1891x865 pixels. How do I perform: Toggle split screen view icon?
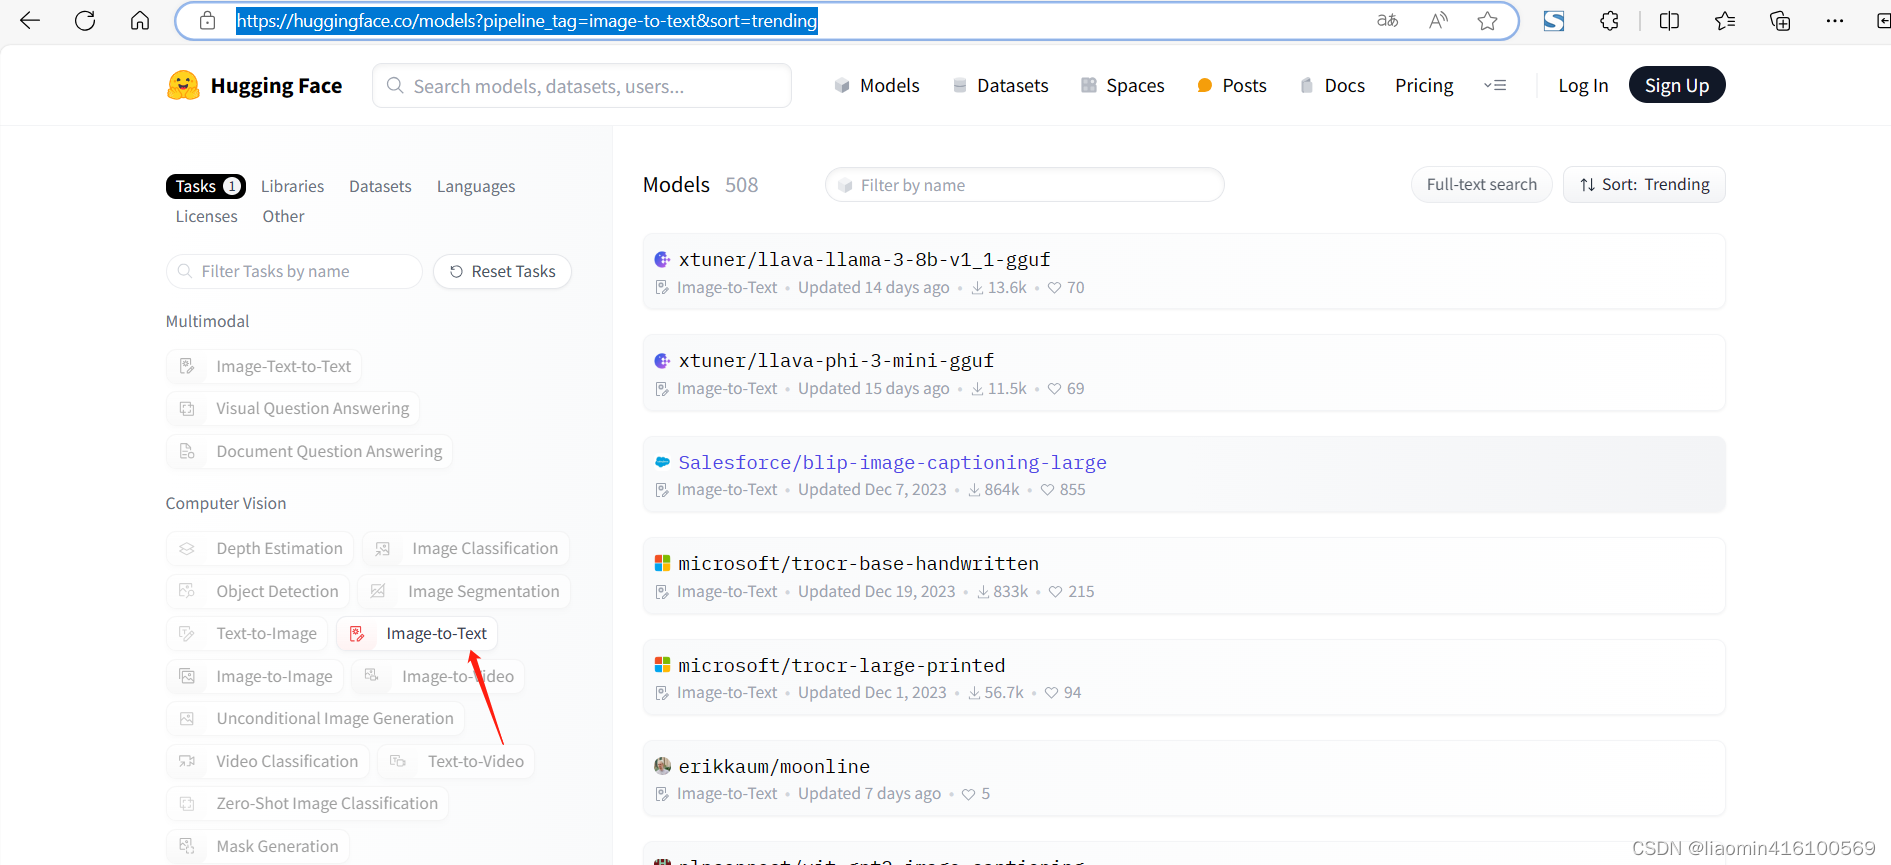tap(1669, 21)
